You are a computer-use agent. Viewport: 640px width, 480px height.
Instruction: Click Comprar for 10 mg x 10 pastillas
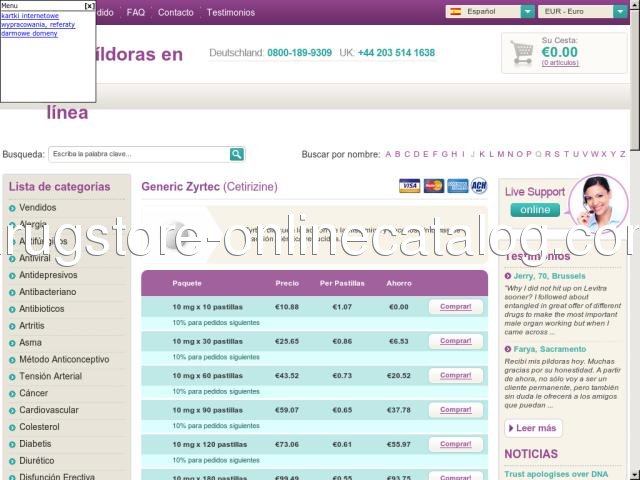(x=456, y=307)
